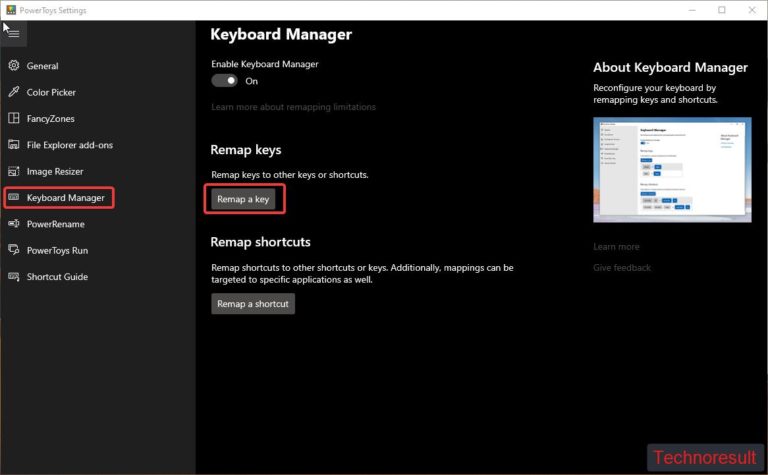This screenshot has width=768, height=475.
Task: Click the FancyZones layout icon
Action: click(14, 118)
